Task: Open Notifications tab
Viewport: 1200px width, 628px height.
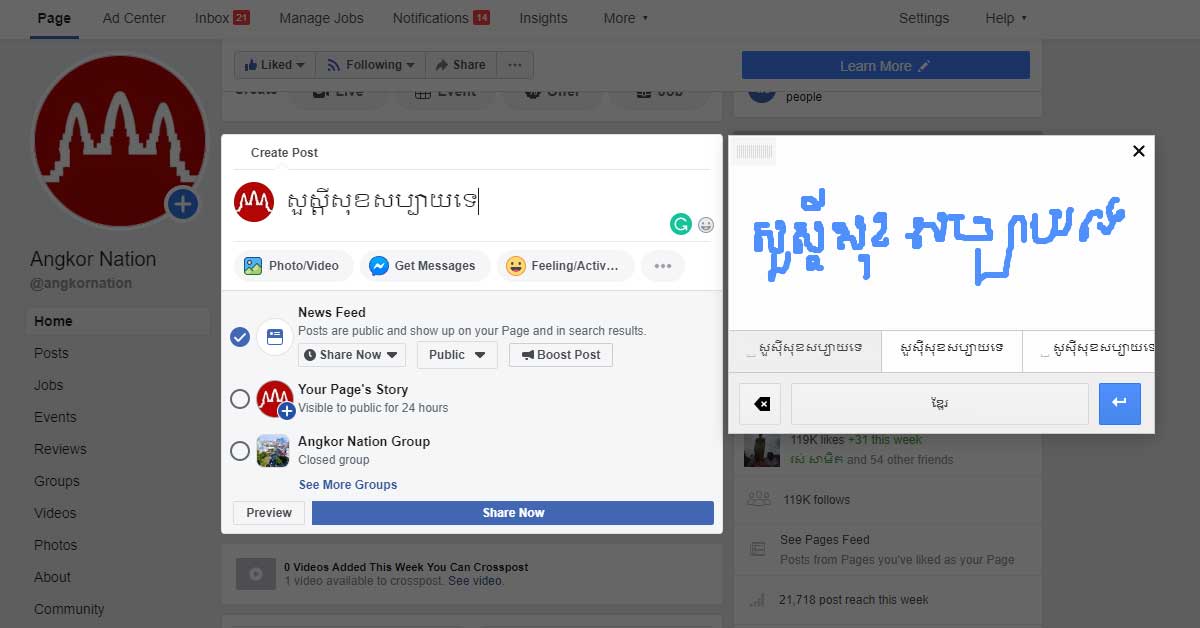Action: tap(441, 18)
